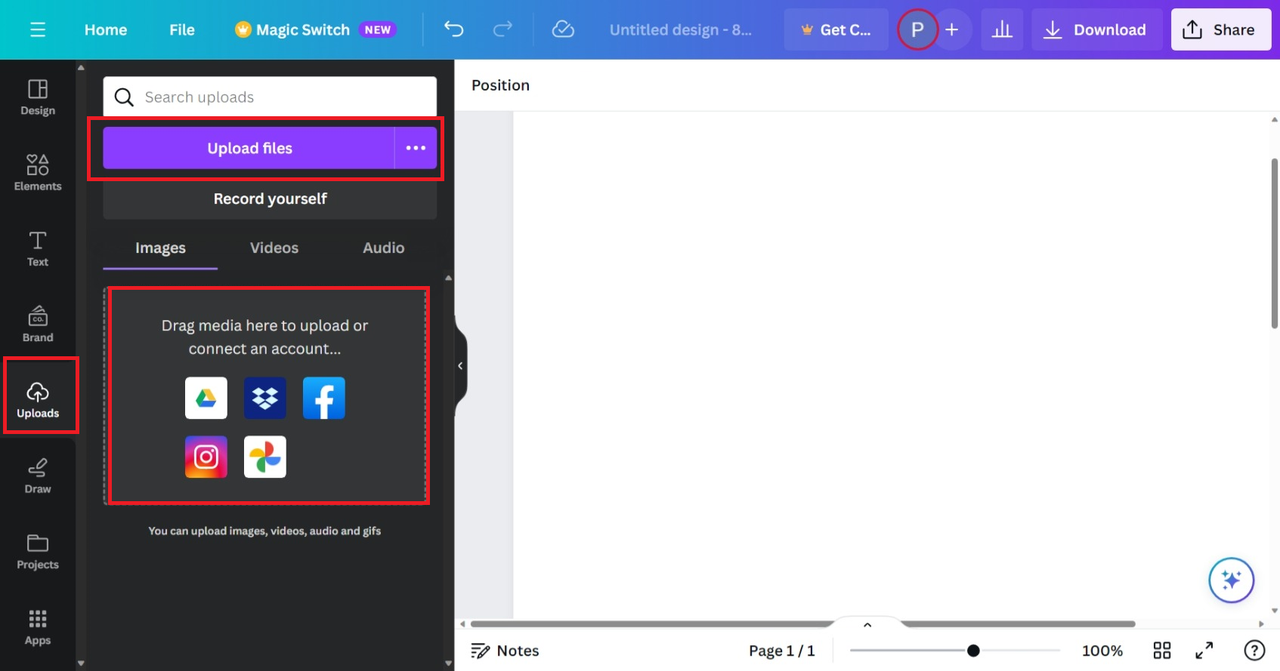Click the Download button
1280x671 pixels.
(1097, 30)
